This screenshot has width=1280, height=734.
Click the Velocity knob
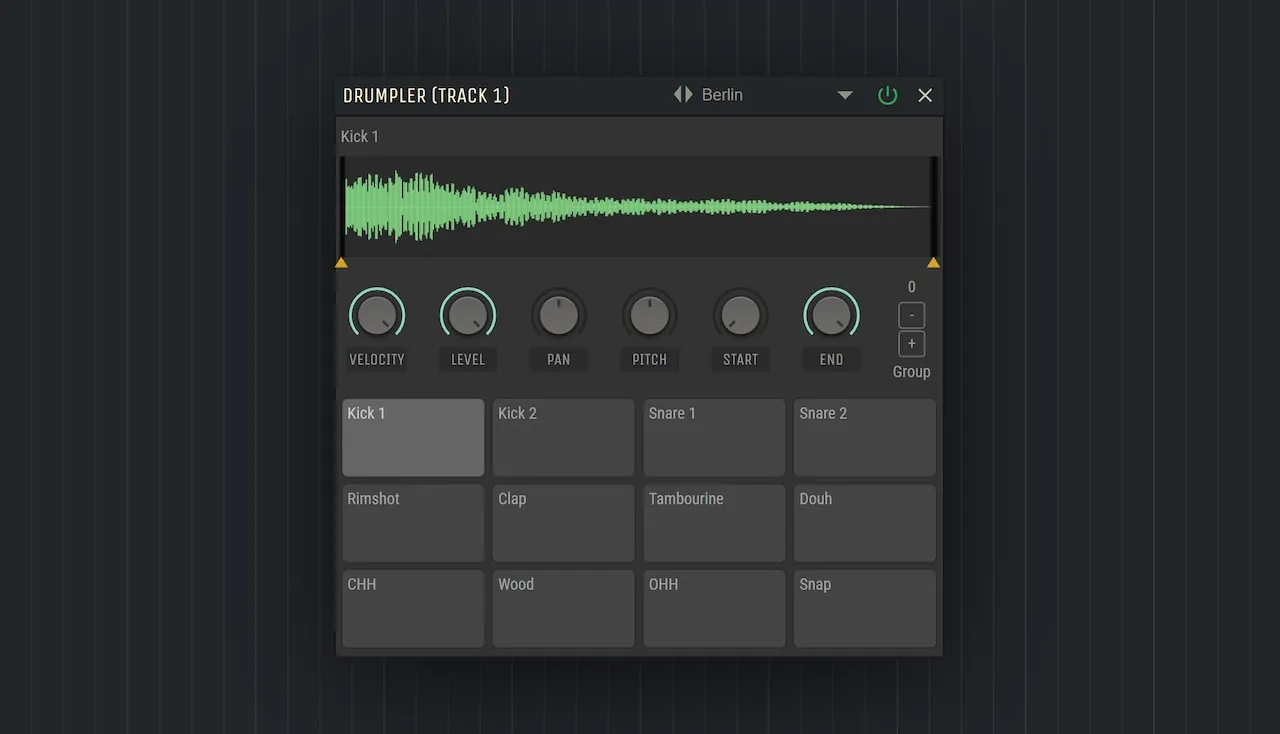(x=377, y=316)
